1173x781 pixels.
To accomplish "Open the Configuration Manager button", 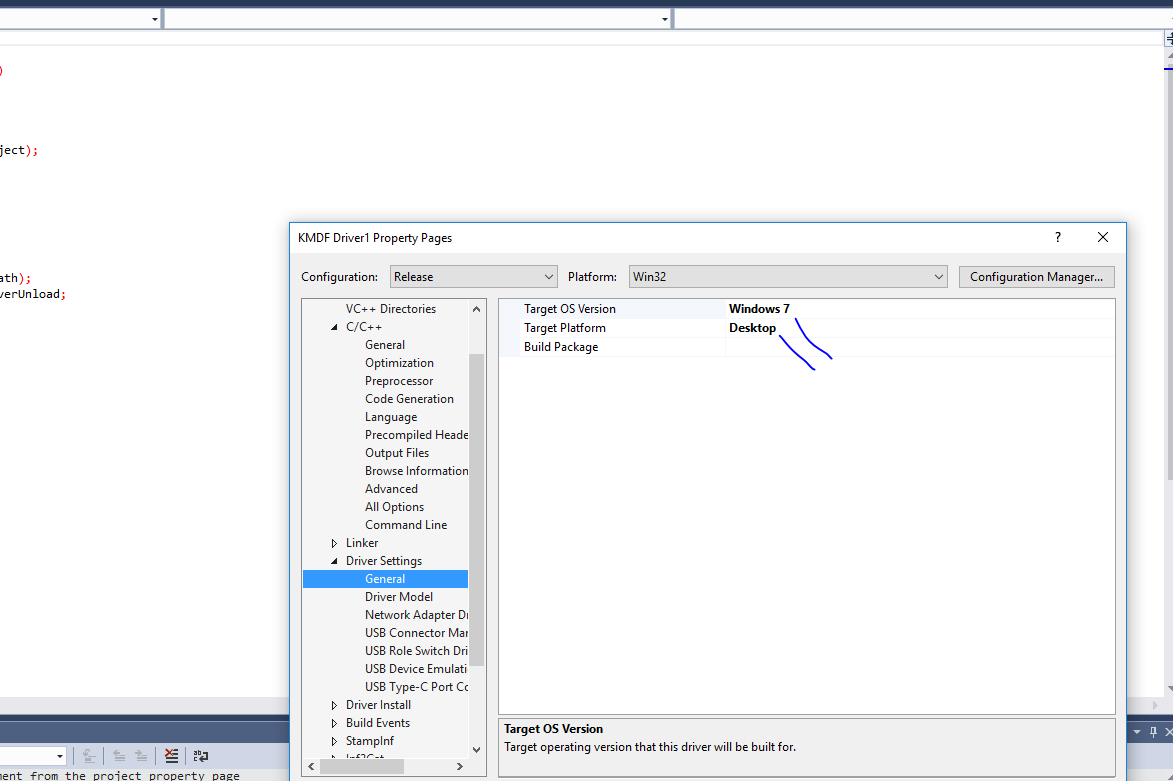I will (x=1036, y=277).
